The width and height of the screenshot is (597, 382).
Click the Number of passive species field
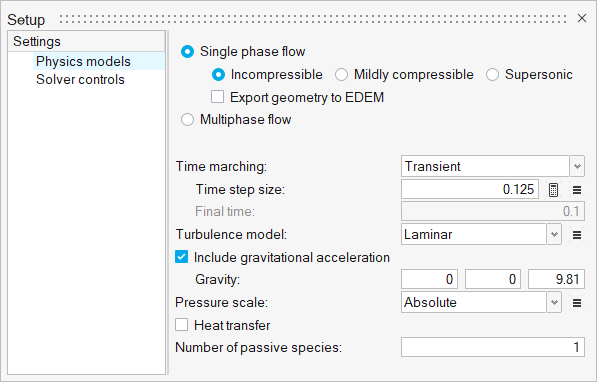coord(493,347)
